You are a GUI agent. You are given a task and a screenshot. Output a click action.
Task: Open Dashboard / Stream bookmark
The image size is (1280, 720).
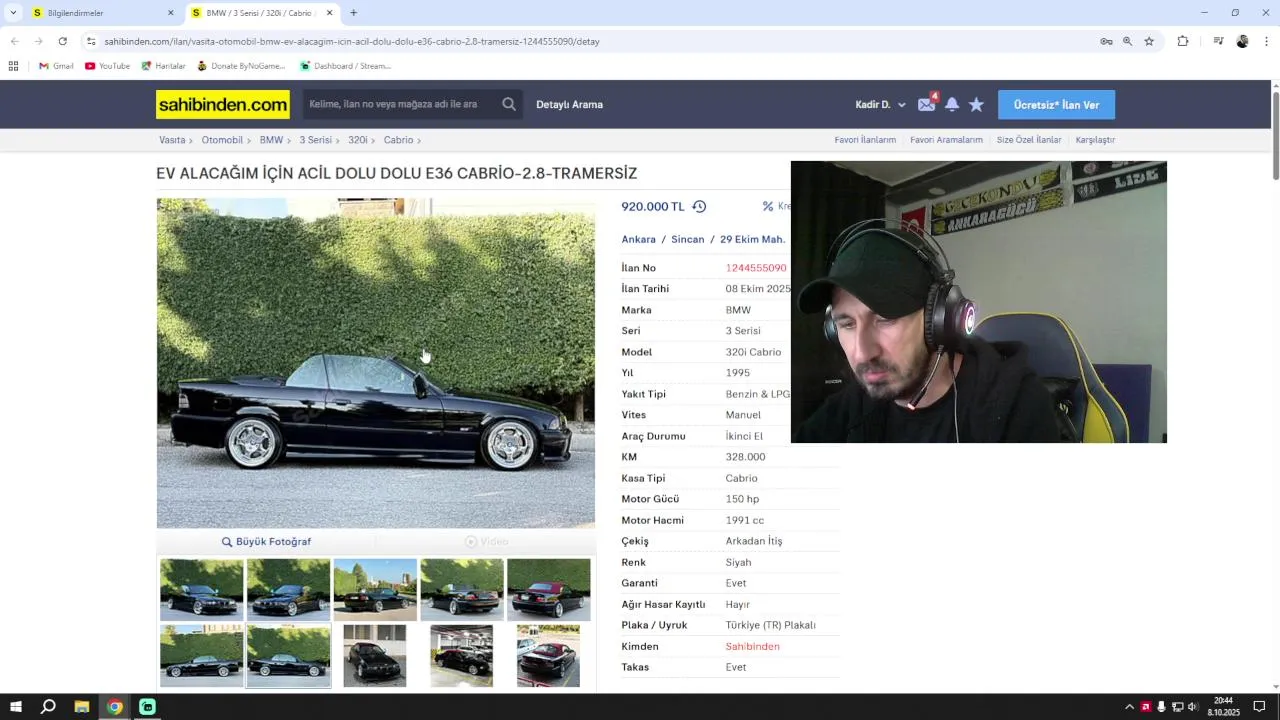tap(345, 66)
